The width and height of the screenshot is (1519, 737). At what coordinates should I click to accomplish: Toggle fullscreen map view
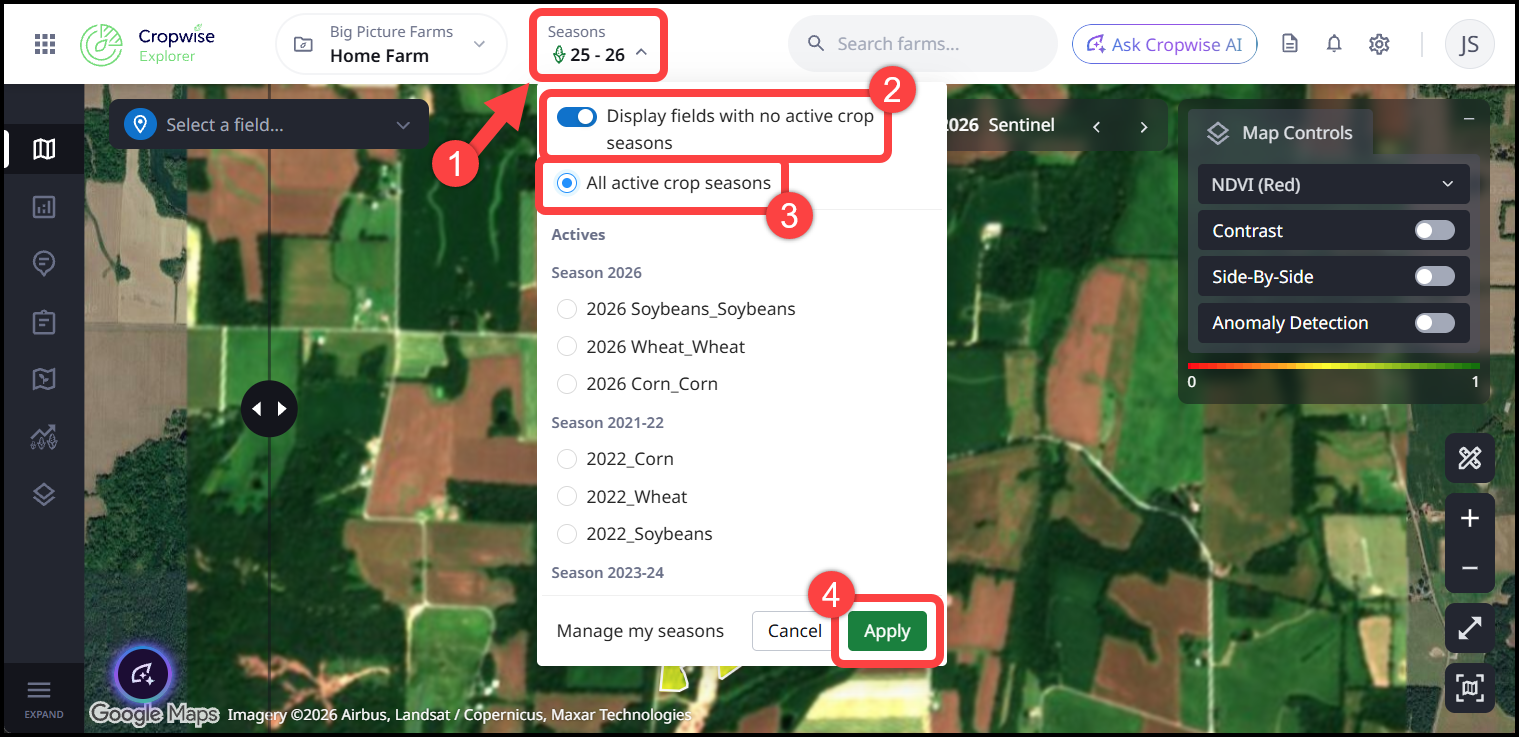pyautogui.click(x=1469, y=628)
